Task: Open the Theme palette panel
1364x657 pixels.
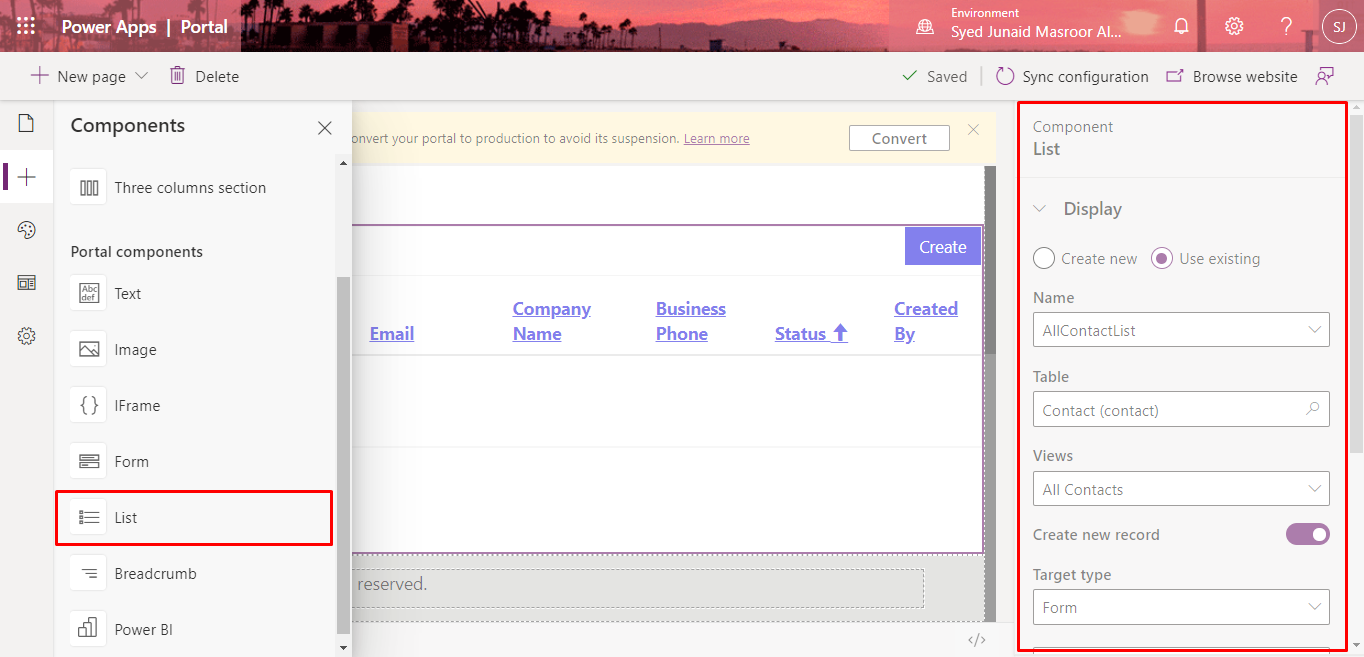Action: tap(25, 229)
